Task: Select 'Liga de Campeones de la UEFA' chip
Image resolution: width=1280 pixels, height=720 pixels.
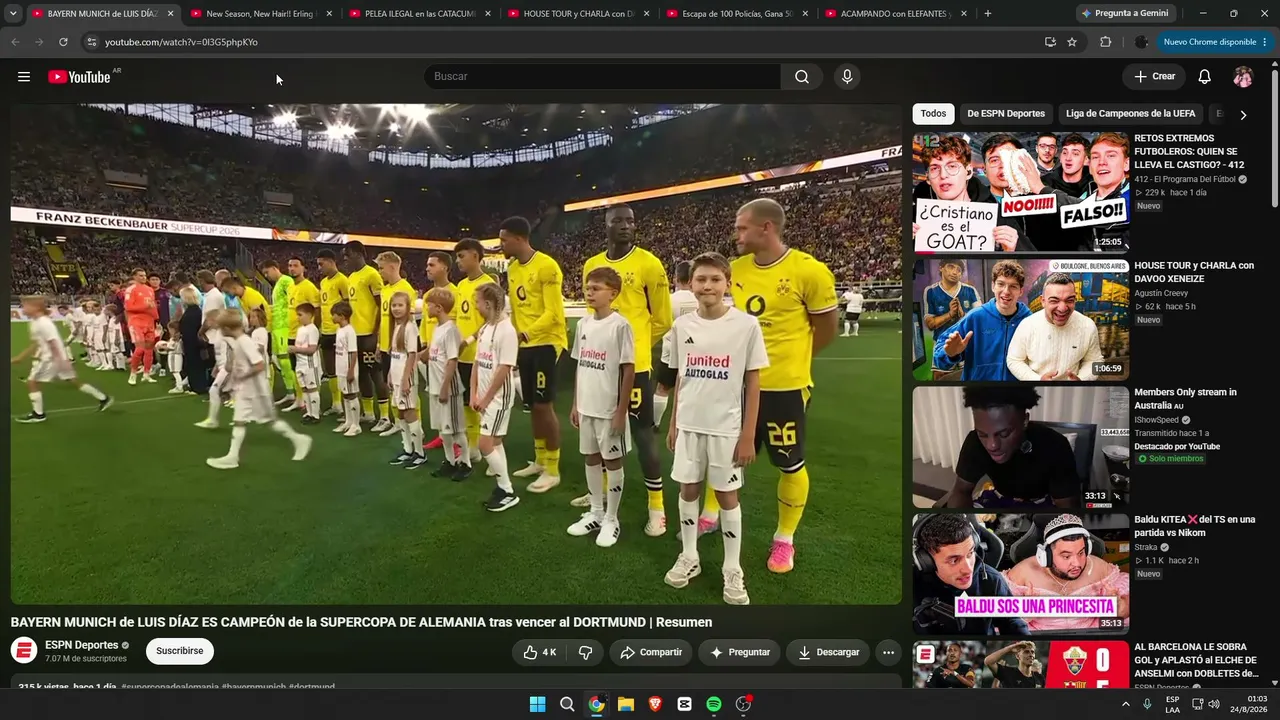Action: tap(1130, 114)
